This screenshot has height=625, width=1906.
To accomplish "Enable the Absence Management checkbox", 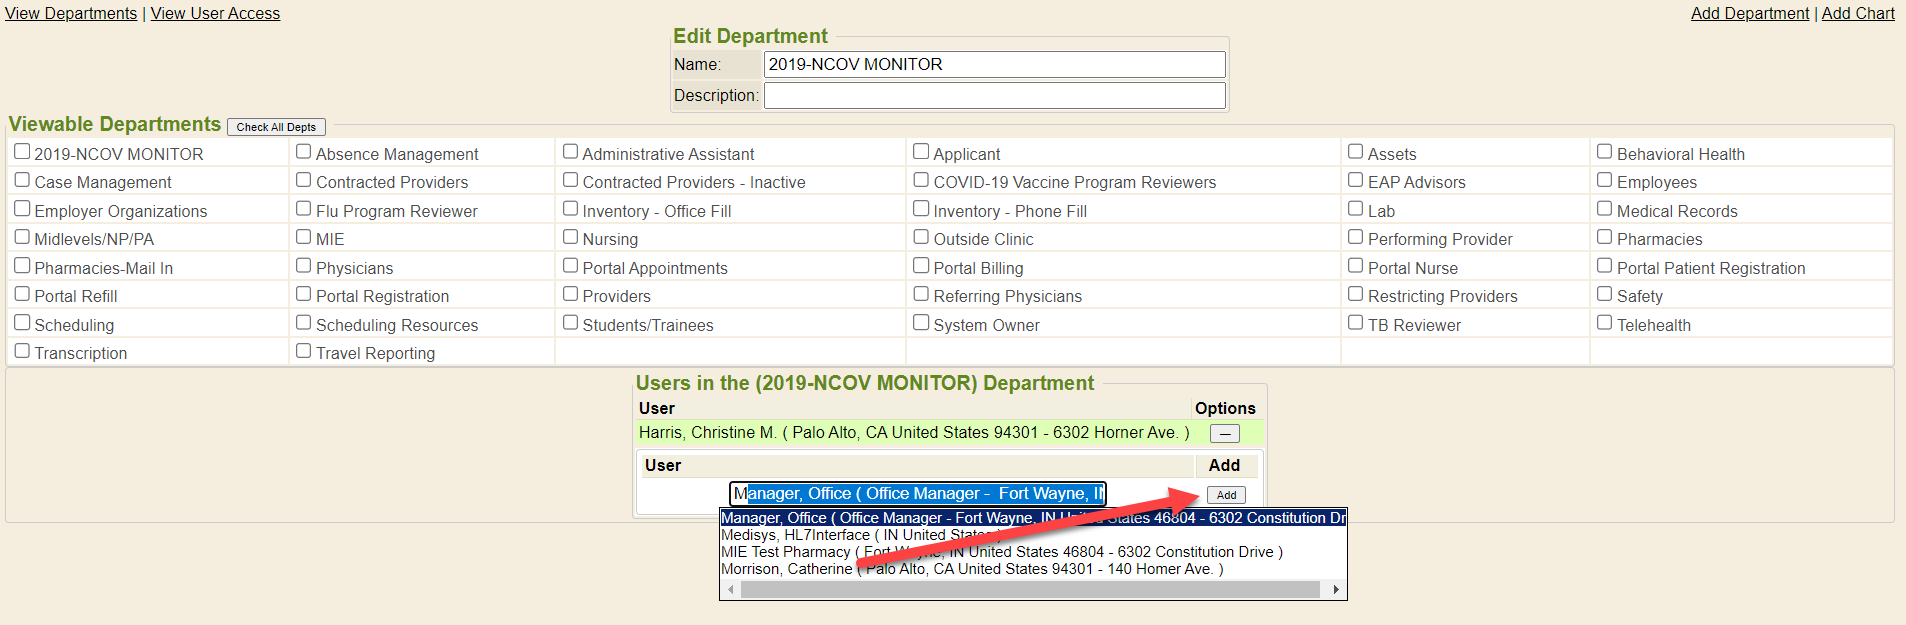I will coord(304,152).
